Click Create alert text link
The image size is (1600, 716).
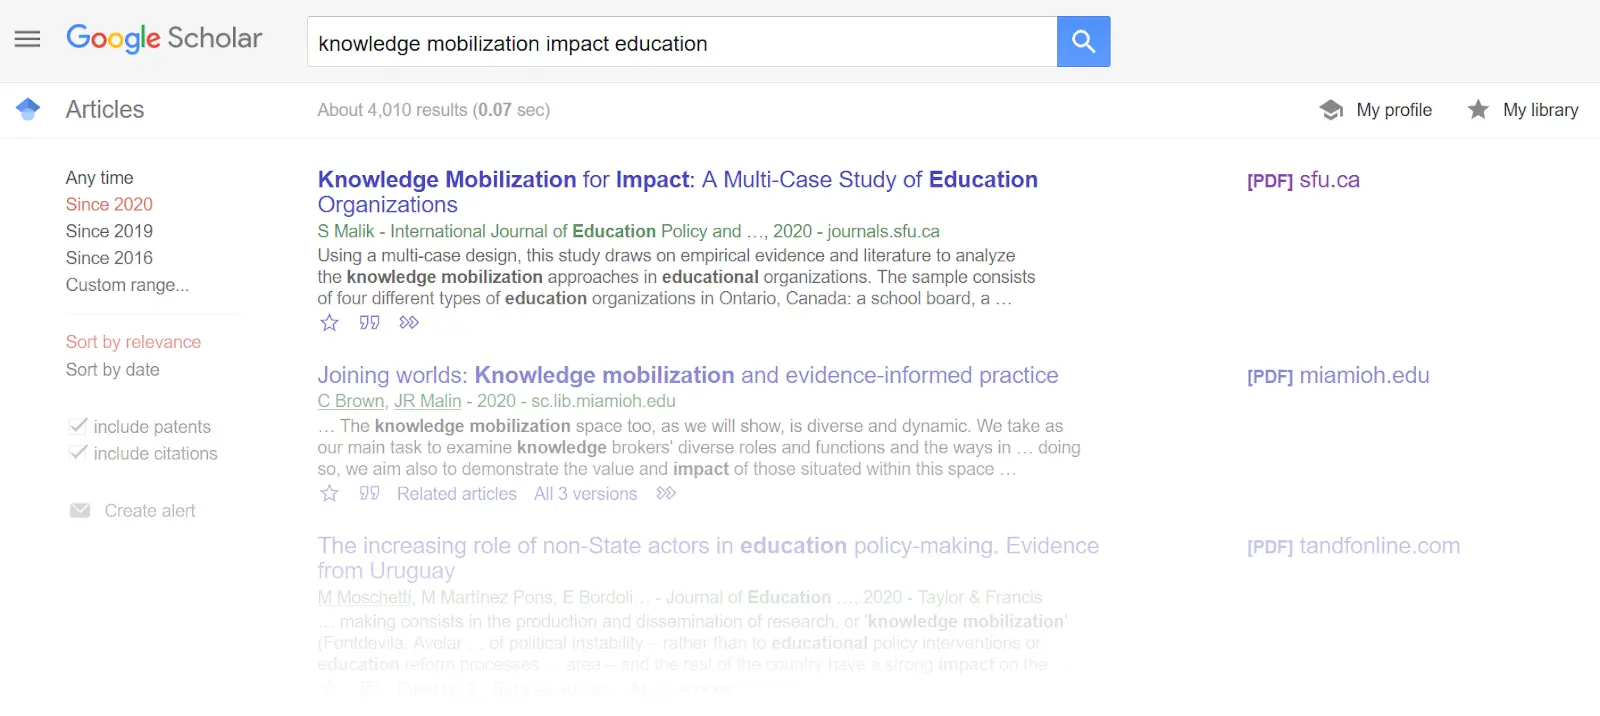click(x=150, y=511)
